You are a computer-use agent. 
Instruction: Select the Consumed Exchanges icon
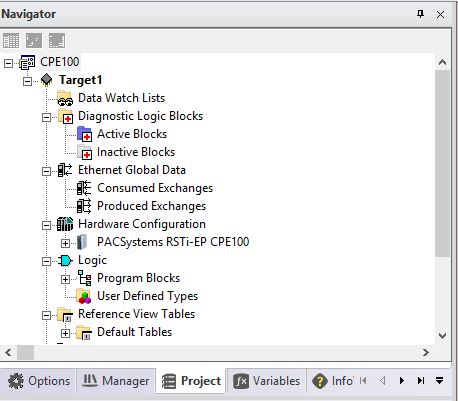pos(84,188)
